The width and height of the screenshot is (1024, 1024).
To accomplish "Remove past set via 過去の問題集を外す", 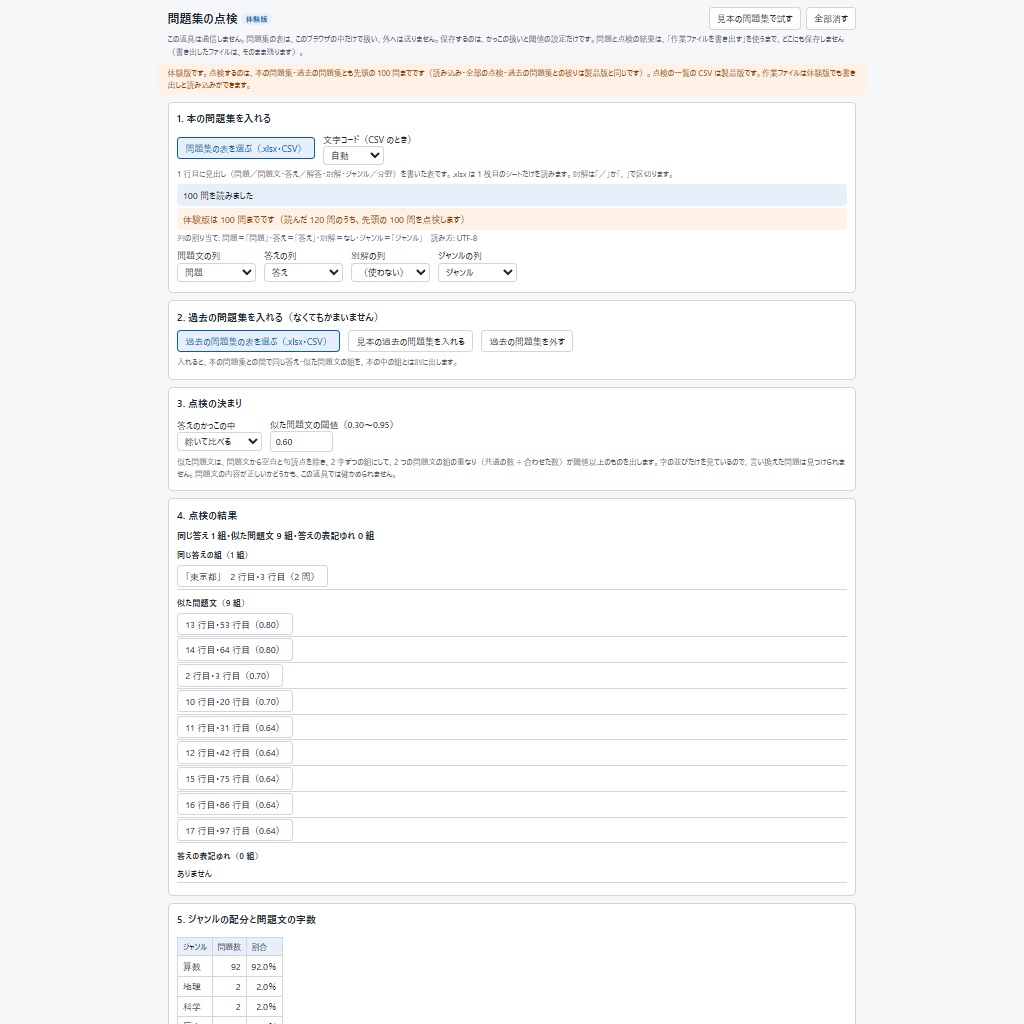I will tap(527, 341).
